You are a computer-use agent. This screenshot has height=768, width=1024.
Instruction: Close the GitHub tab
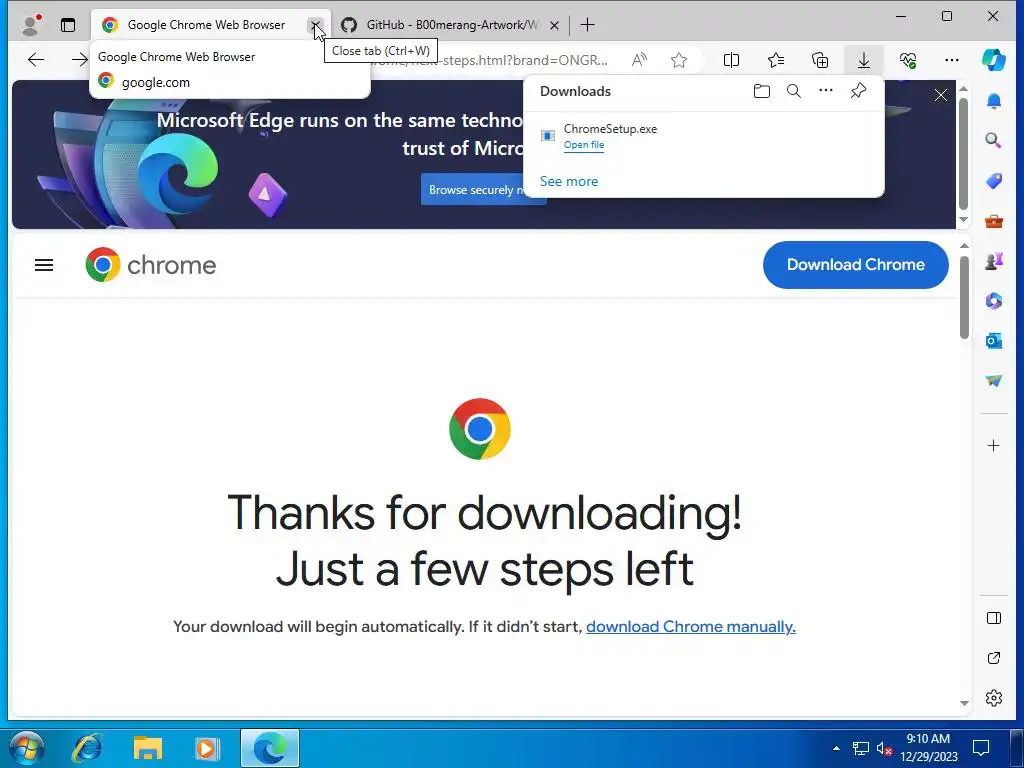pyautogui.click(x=554, y=25)
